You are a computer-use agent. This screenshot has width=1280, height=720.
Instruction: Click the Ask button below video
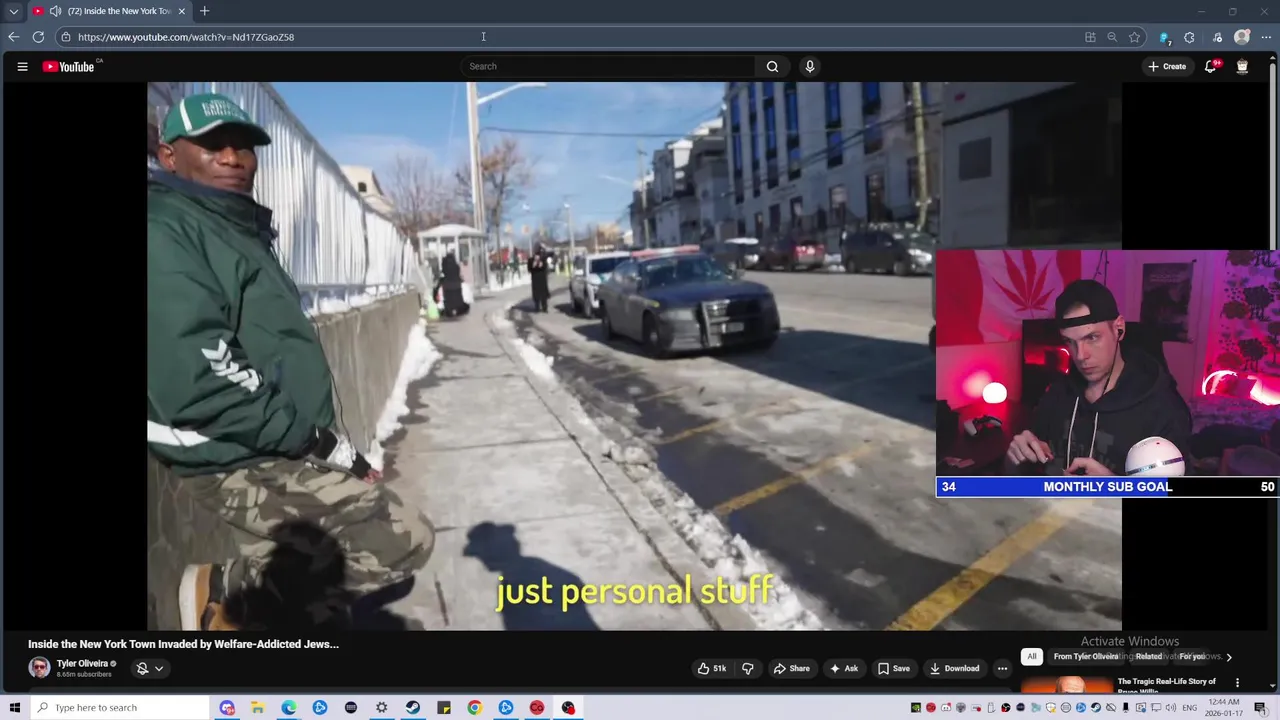(x=843, y=668)
